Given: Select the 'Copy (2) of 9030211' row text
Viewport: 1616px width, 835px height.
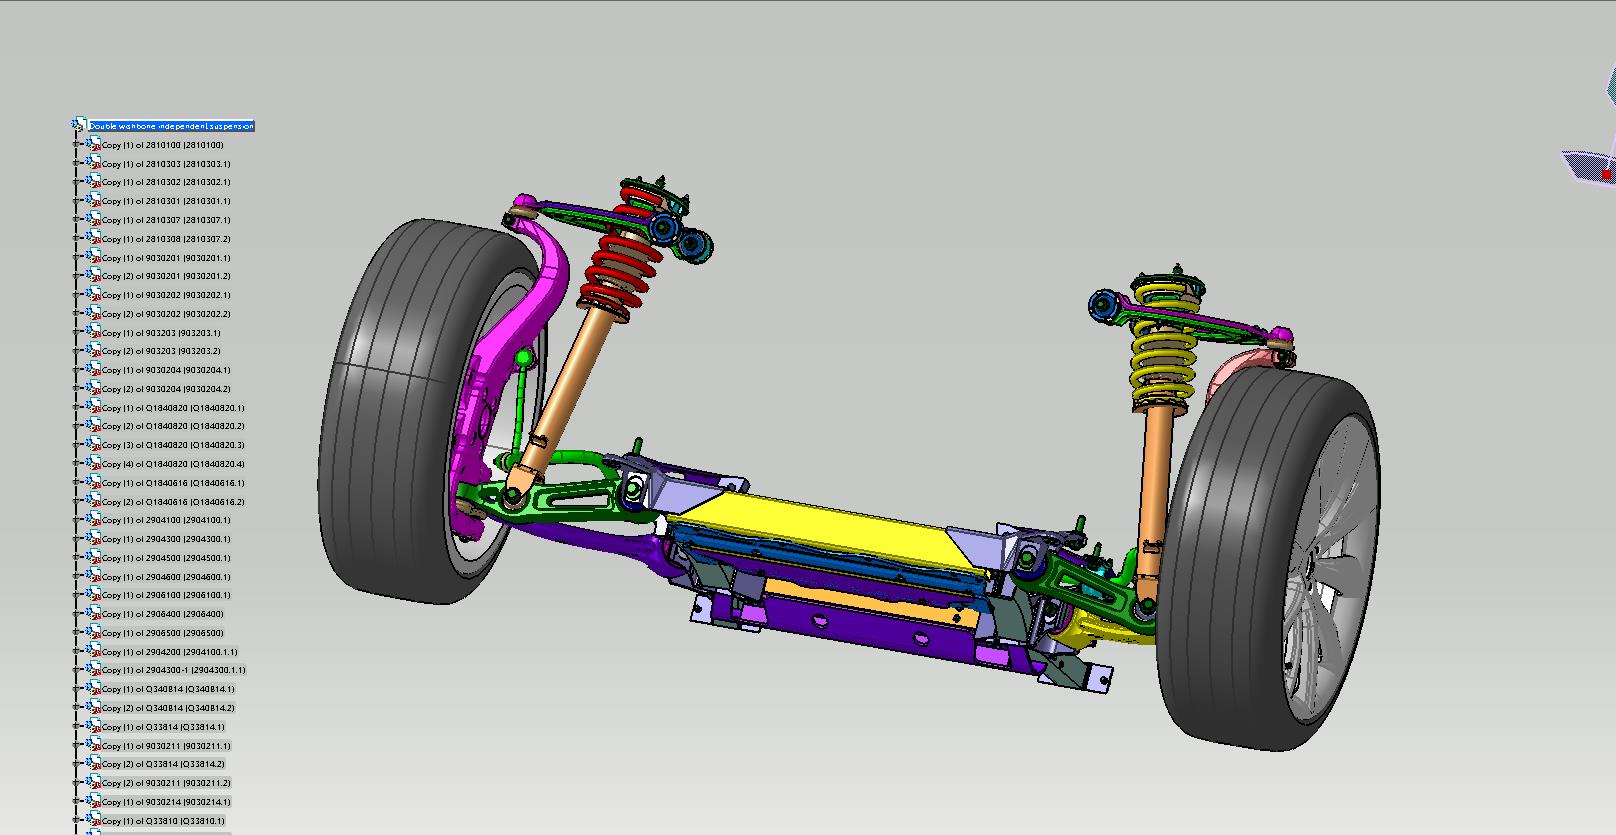Looking at the screenshot, I should [166, 783].
